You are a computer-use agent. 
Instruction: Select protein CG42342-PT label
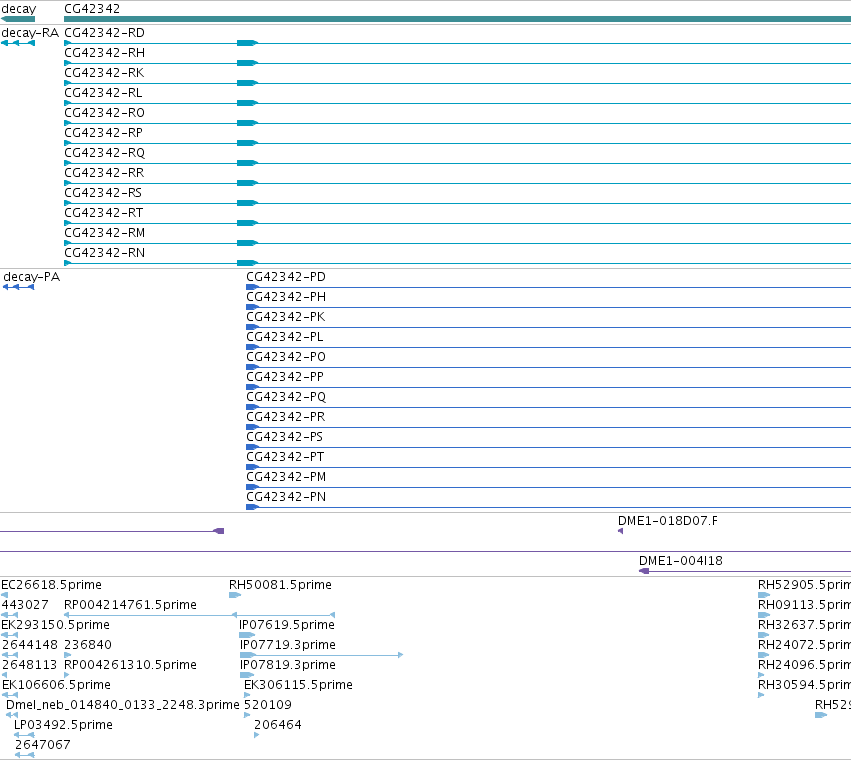tap(285, 457)
